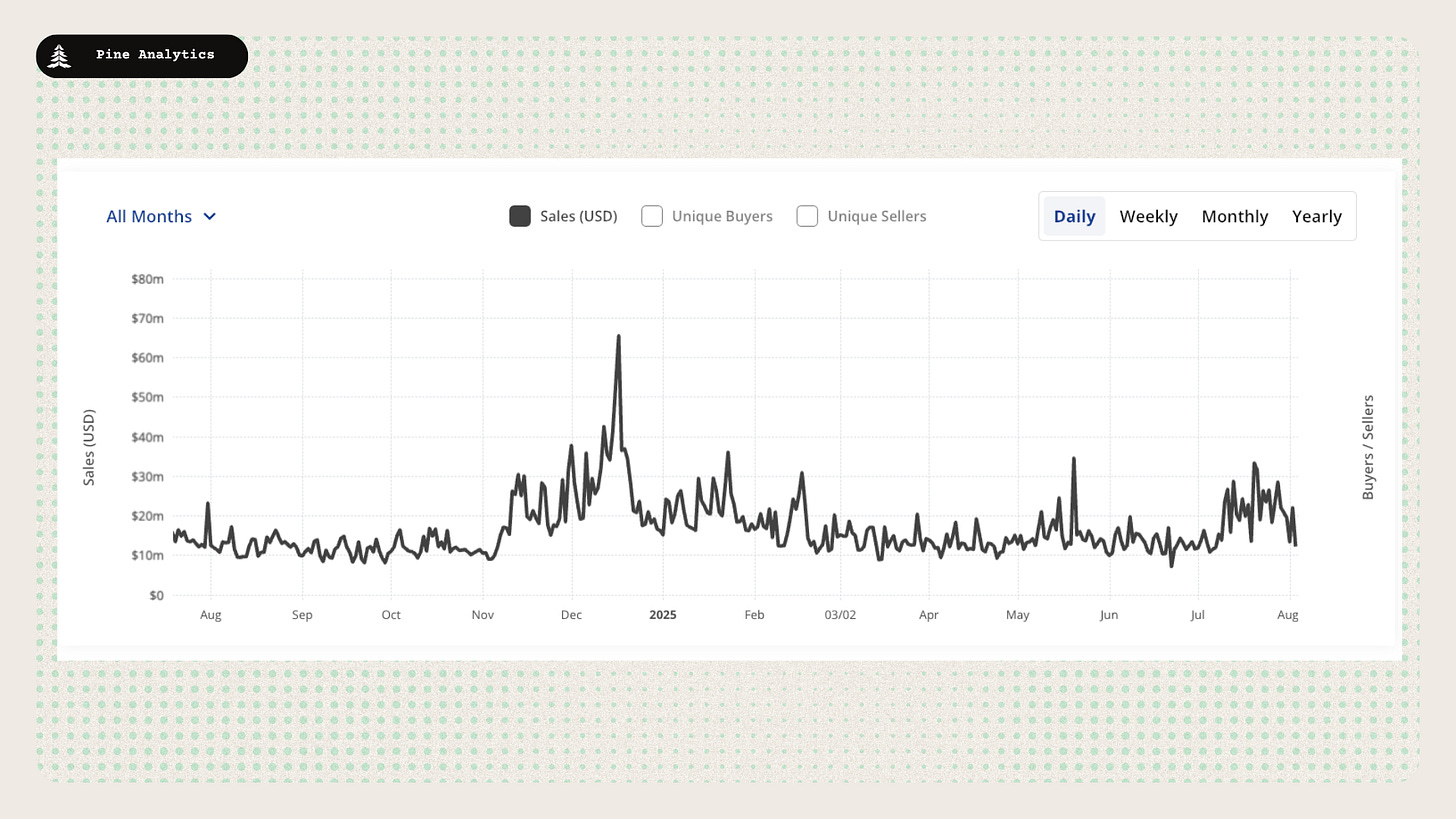
Task: Click the Unique Buyers legend label
Action: [722, 216]
